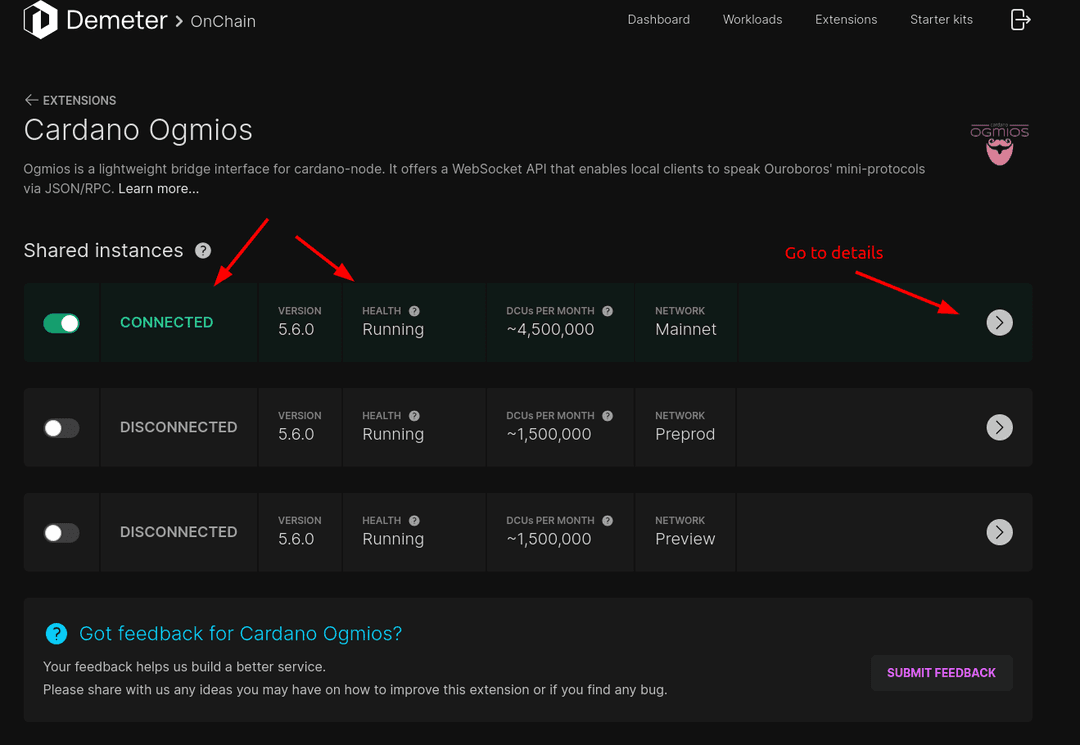
Task: Open details chevron for Preview instance
Action: click(999, 532)
